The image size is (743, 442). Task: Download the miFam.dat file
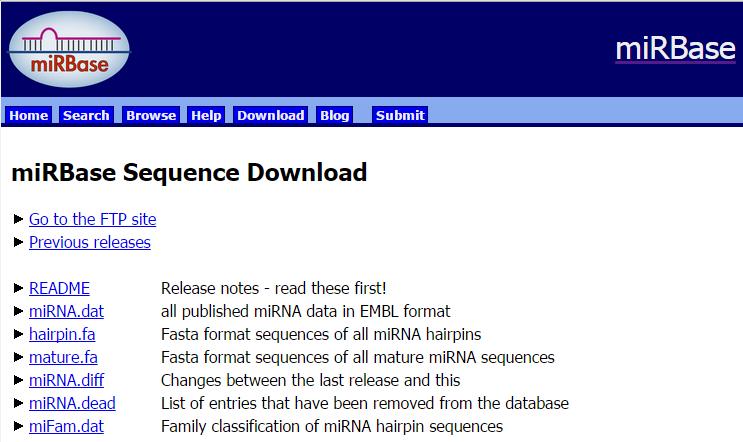tap(66, 426)
